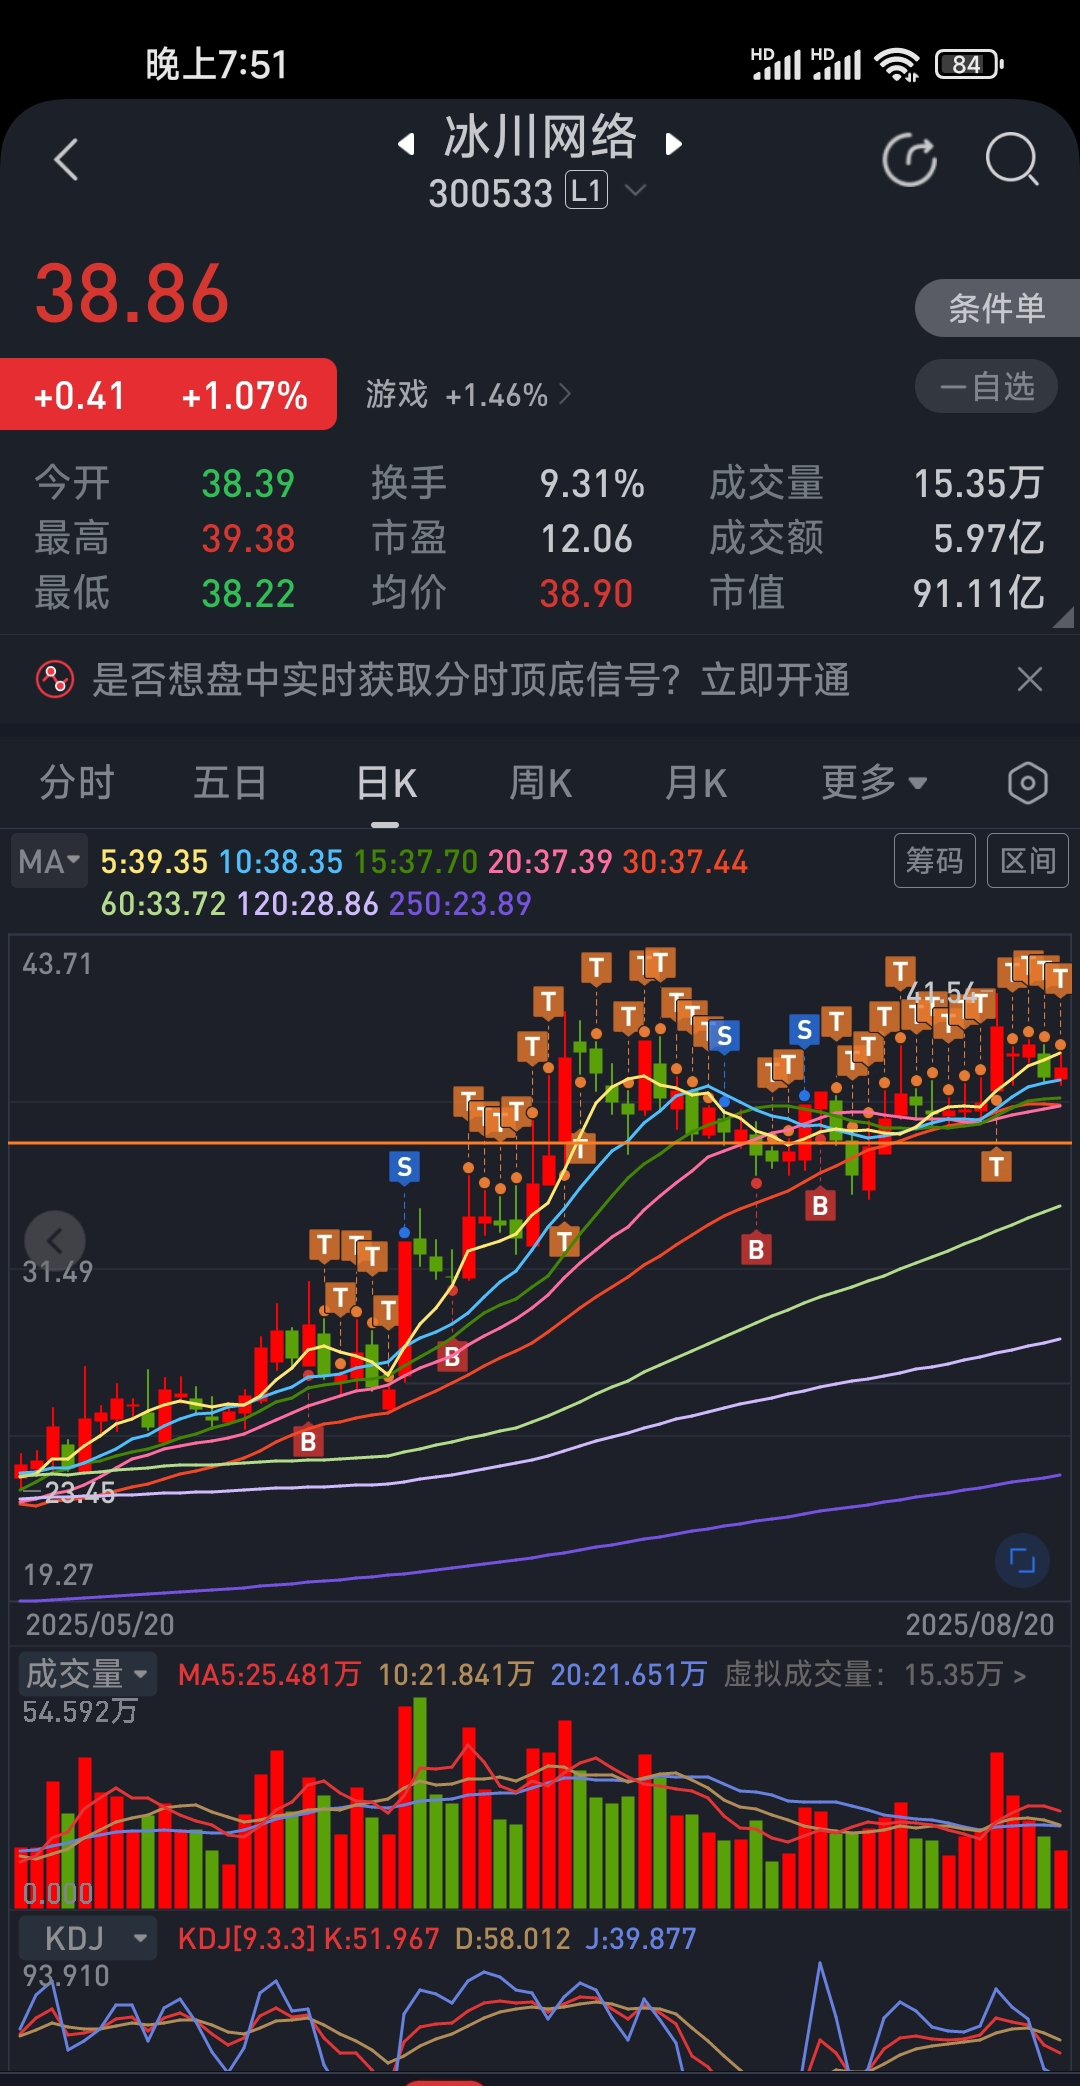Open the 区间 range statistics button
The image size is (1080, 2086).
coord(1028,860)
